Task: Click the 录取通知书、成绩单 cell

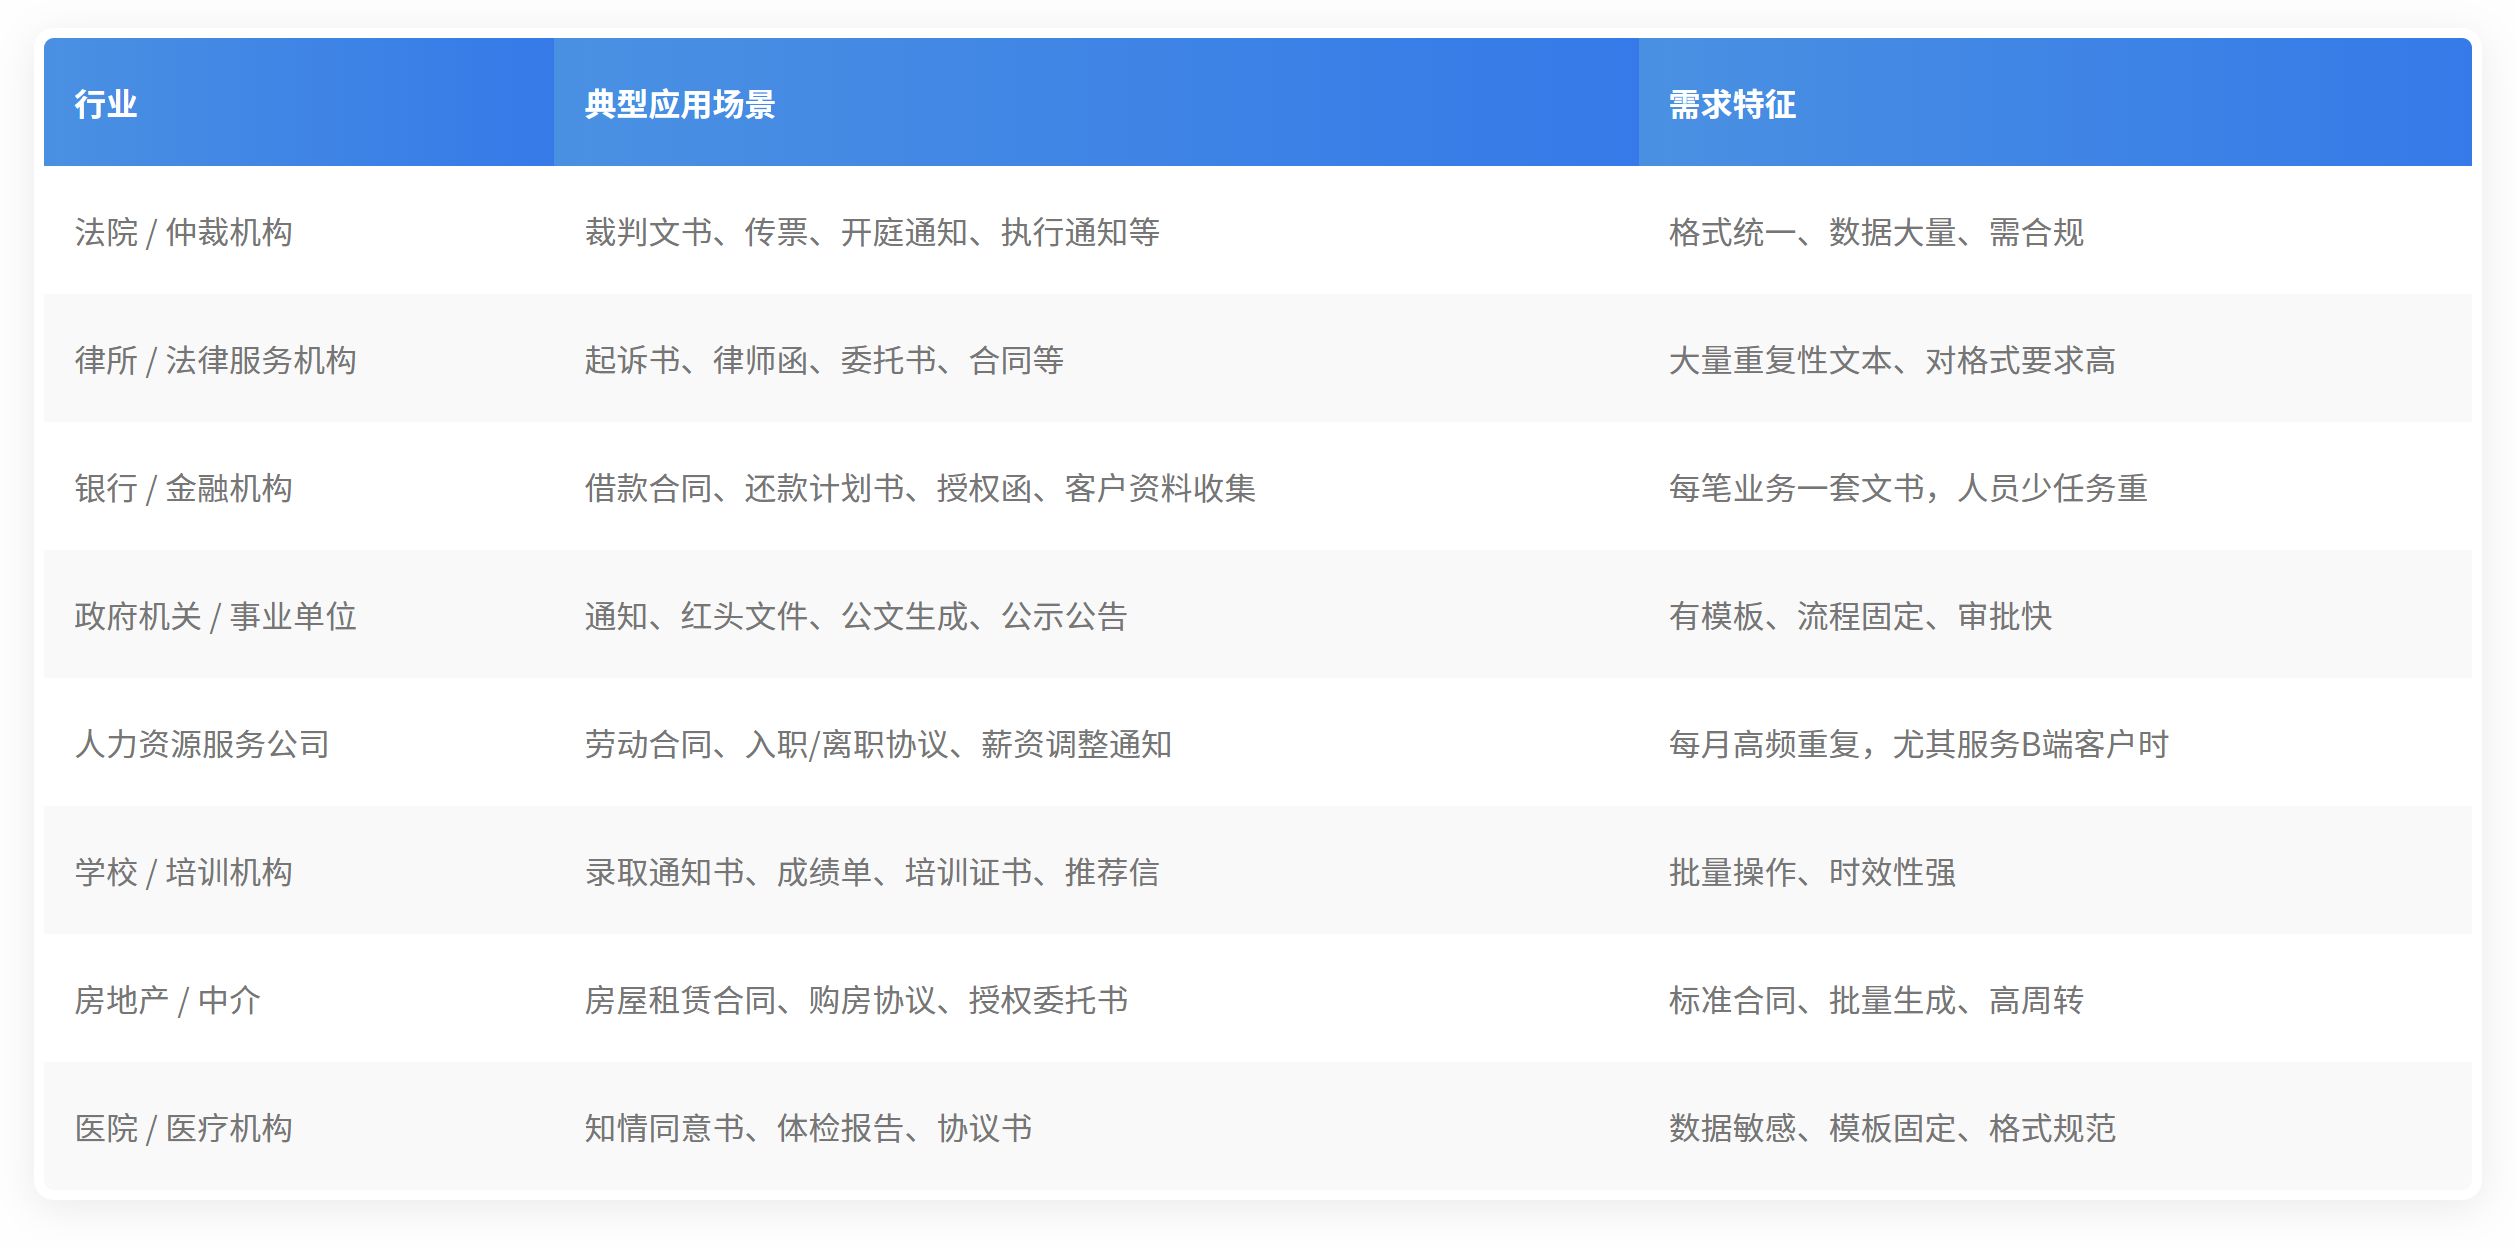Action: pyautogui.click(x=872, y=872)
